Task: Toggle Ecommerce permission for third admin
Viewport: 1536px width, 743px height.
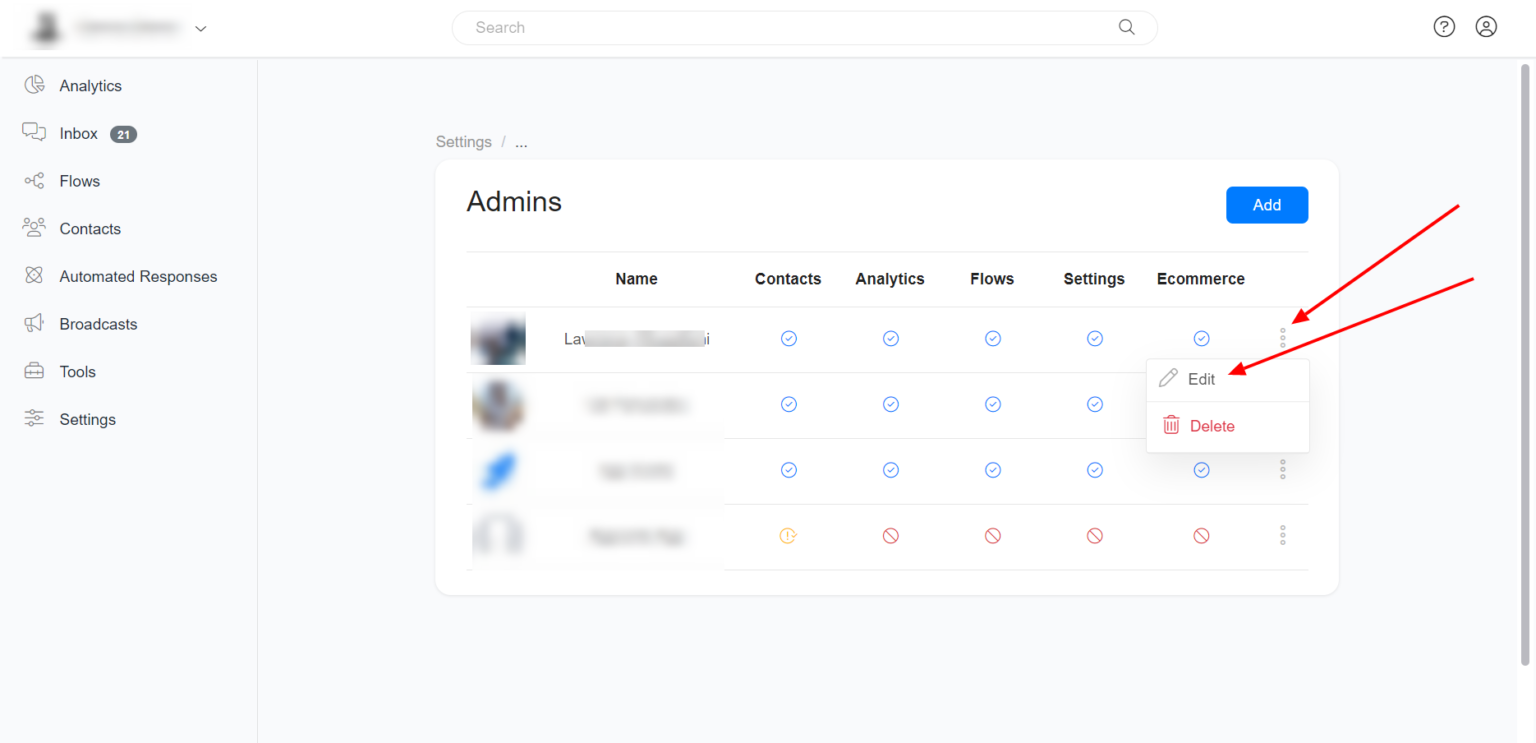Action: tap(1201, 470)
